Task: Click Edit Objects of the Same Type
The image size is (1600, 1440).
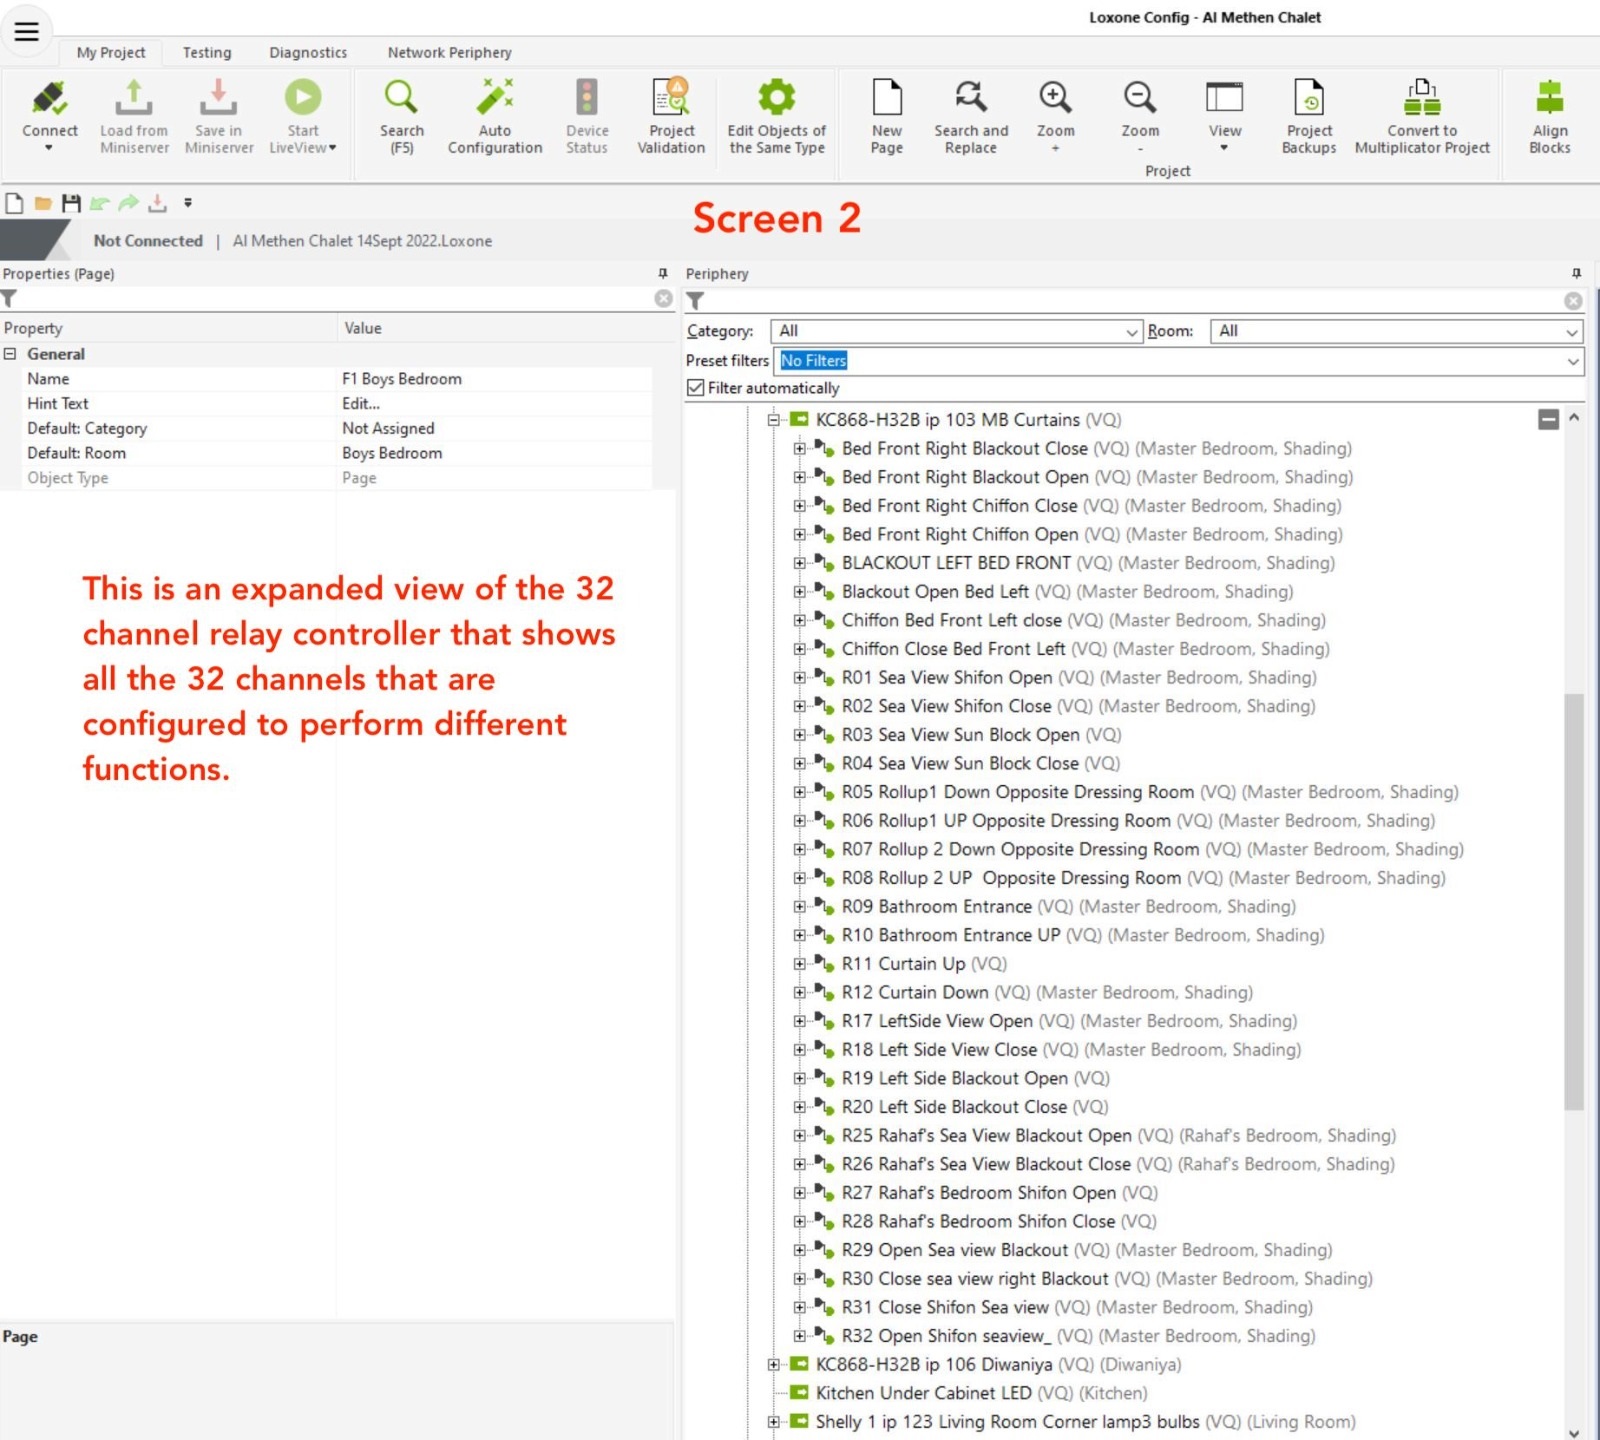Action: tap(776, 100)
